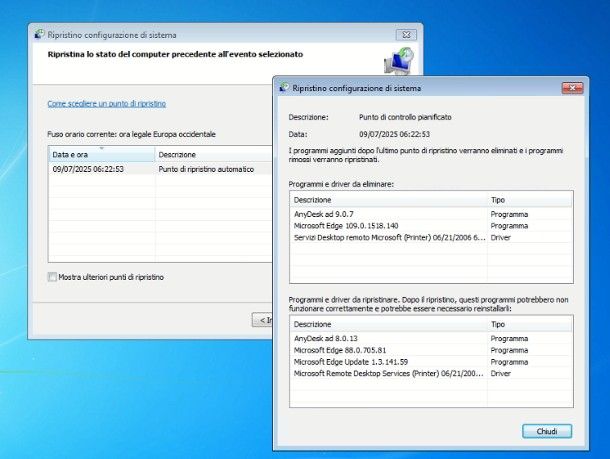
Task: Click the Chiudi button
Action: pos(547,431)
